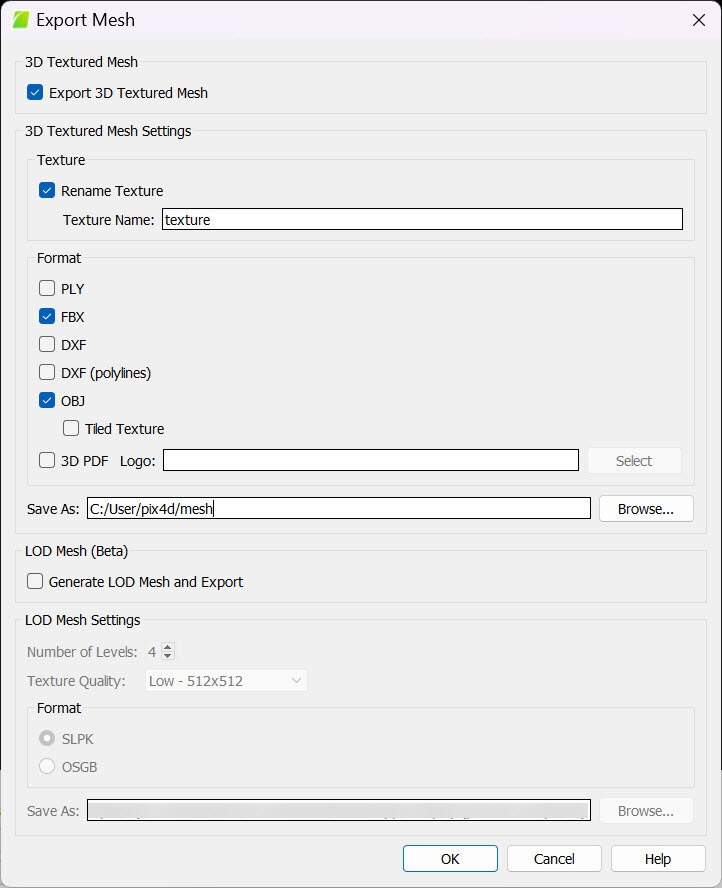This screenshot has width=722, height=888.
Task: Click the stepper down arrow for Number of Levels
Action: click(167, 656)
